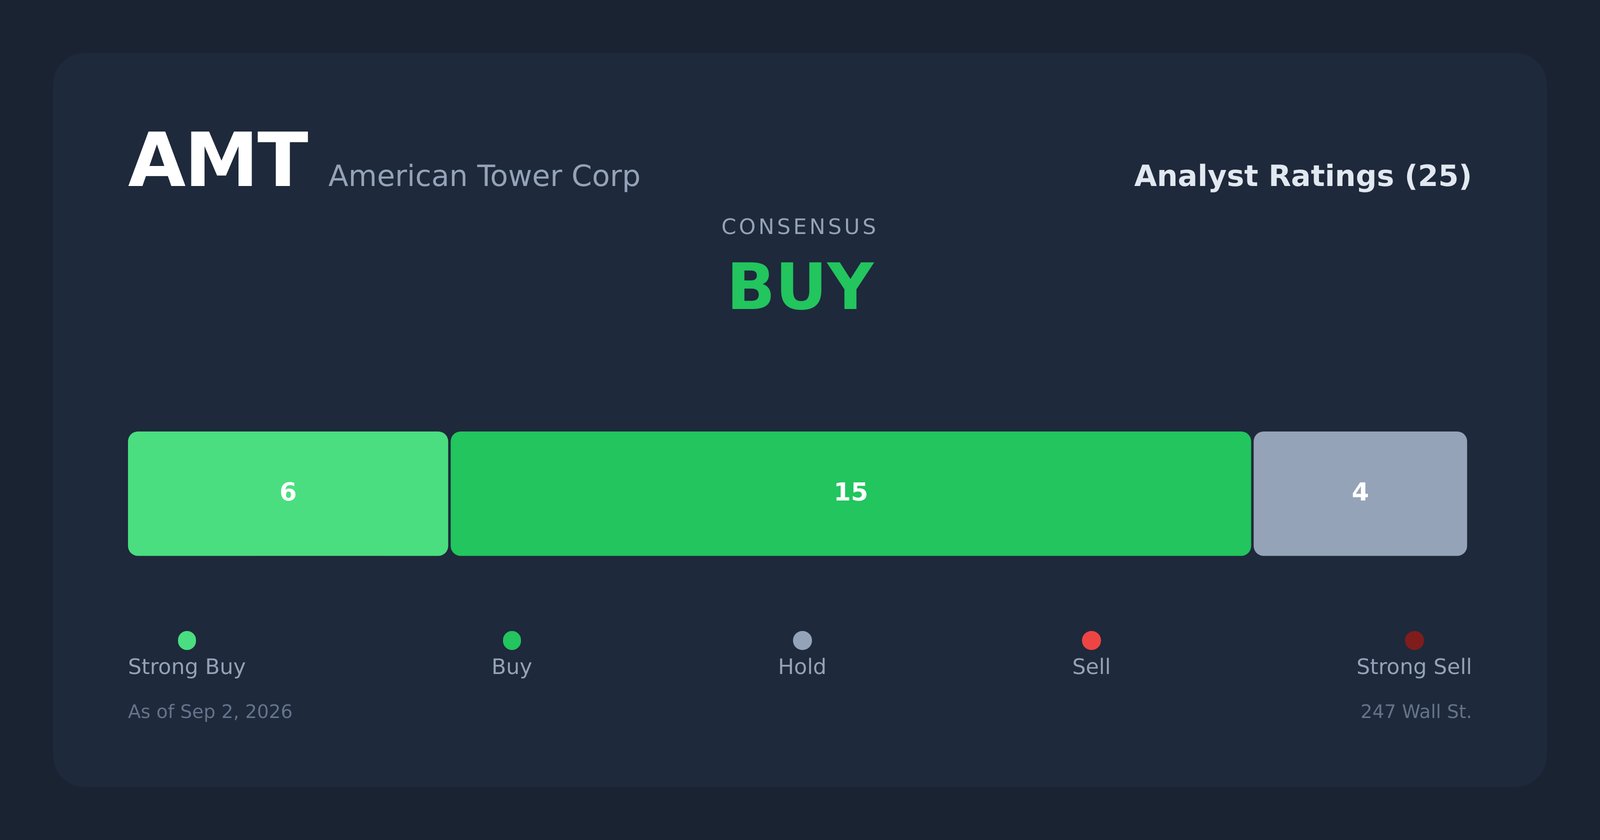Select the Buy bar segment showing 15
Image resolution: width=1600 pixels, height=840 pixels.
coord(851,494)
